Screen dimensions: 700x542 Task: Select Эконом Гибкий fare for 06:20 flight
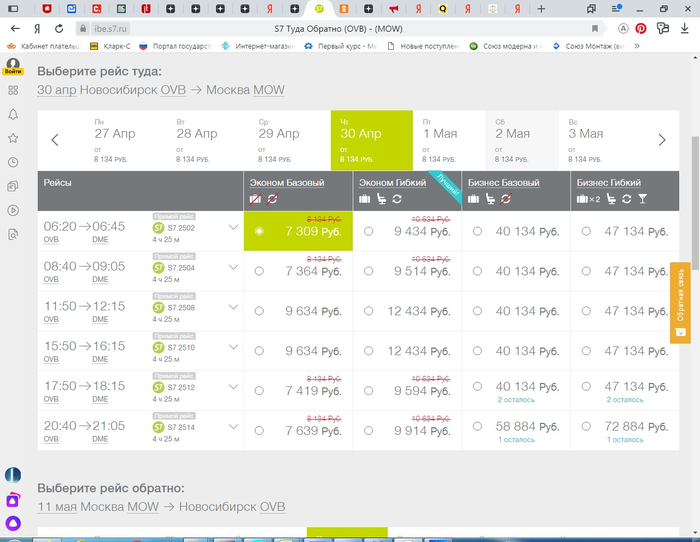[x=368, y=231]
